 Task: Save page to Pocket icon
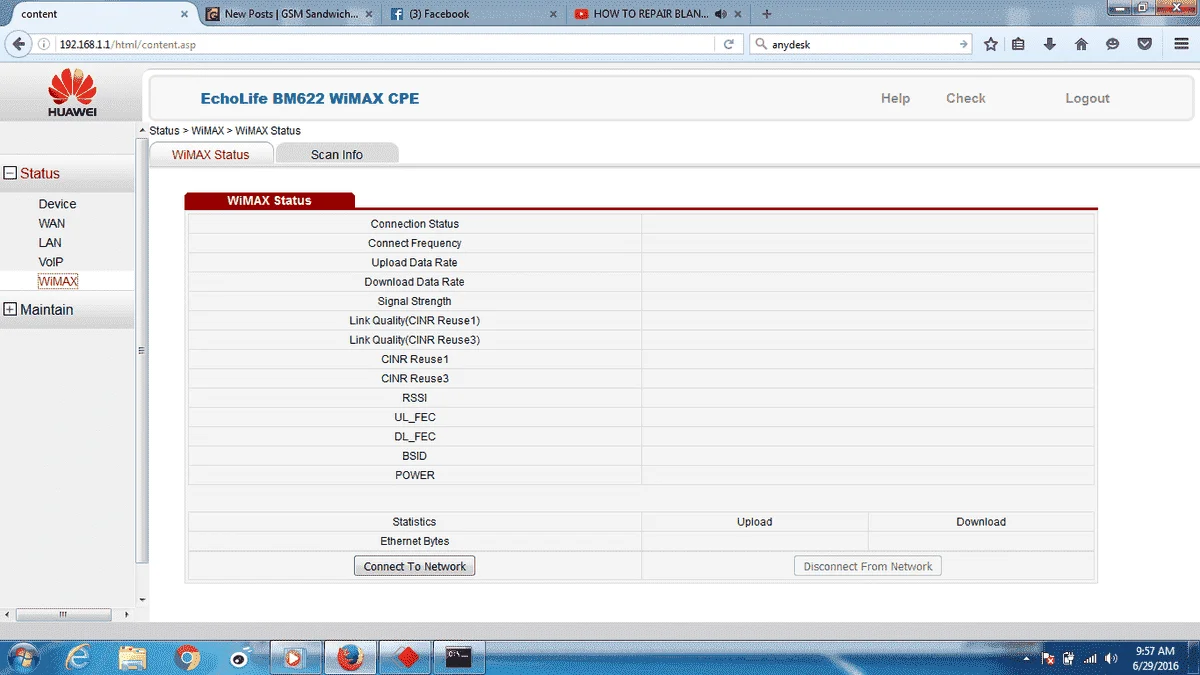(1145, 44)
